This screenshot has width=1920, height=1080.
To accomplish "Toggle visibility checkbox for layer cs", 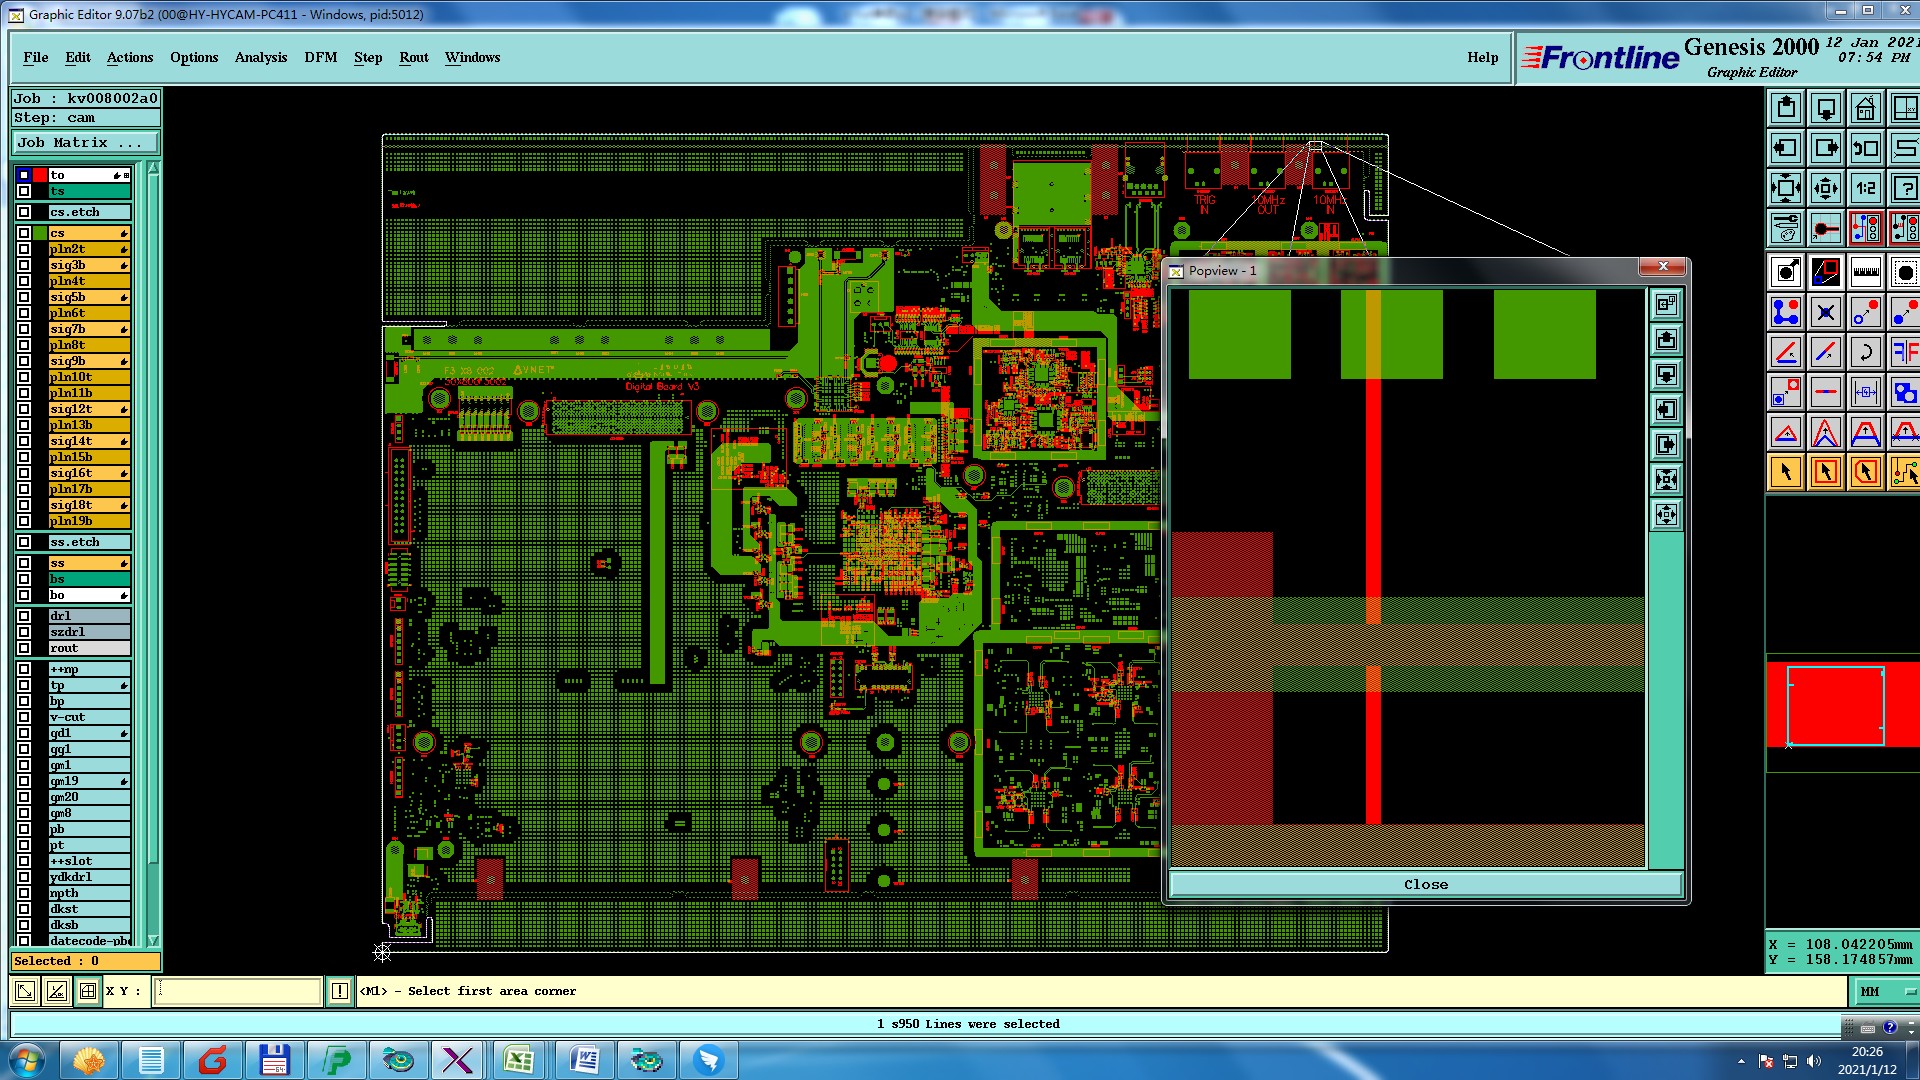I will pos(24,233).
